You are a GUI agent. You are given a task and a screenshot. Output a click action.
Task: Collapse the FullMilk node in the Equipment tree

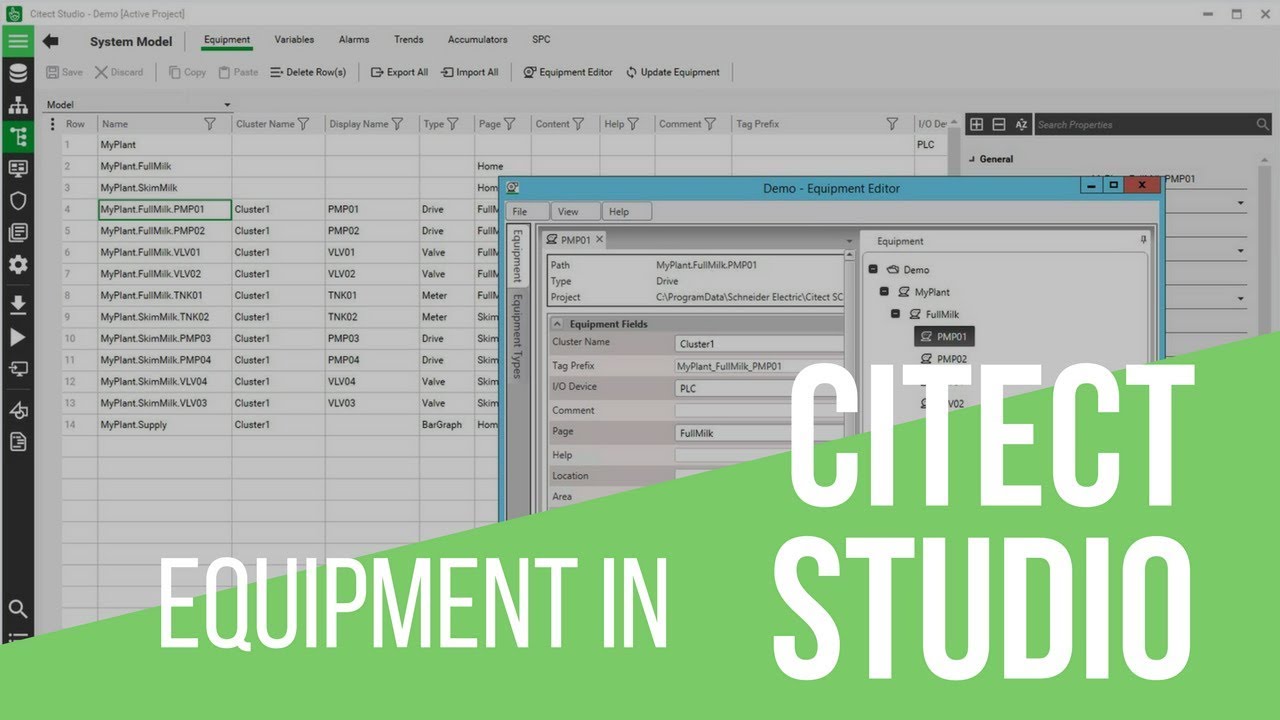click(x=896, y=314)
